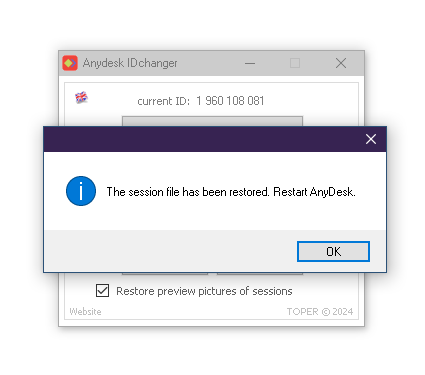Close the message dialog with the X

pos(371,139)
